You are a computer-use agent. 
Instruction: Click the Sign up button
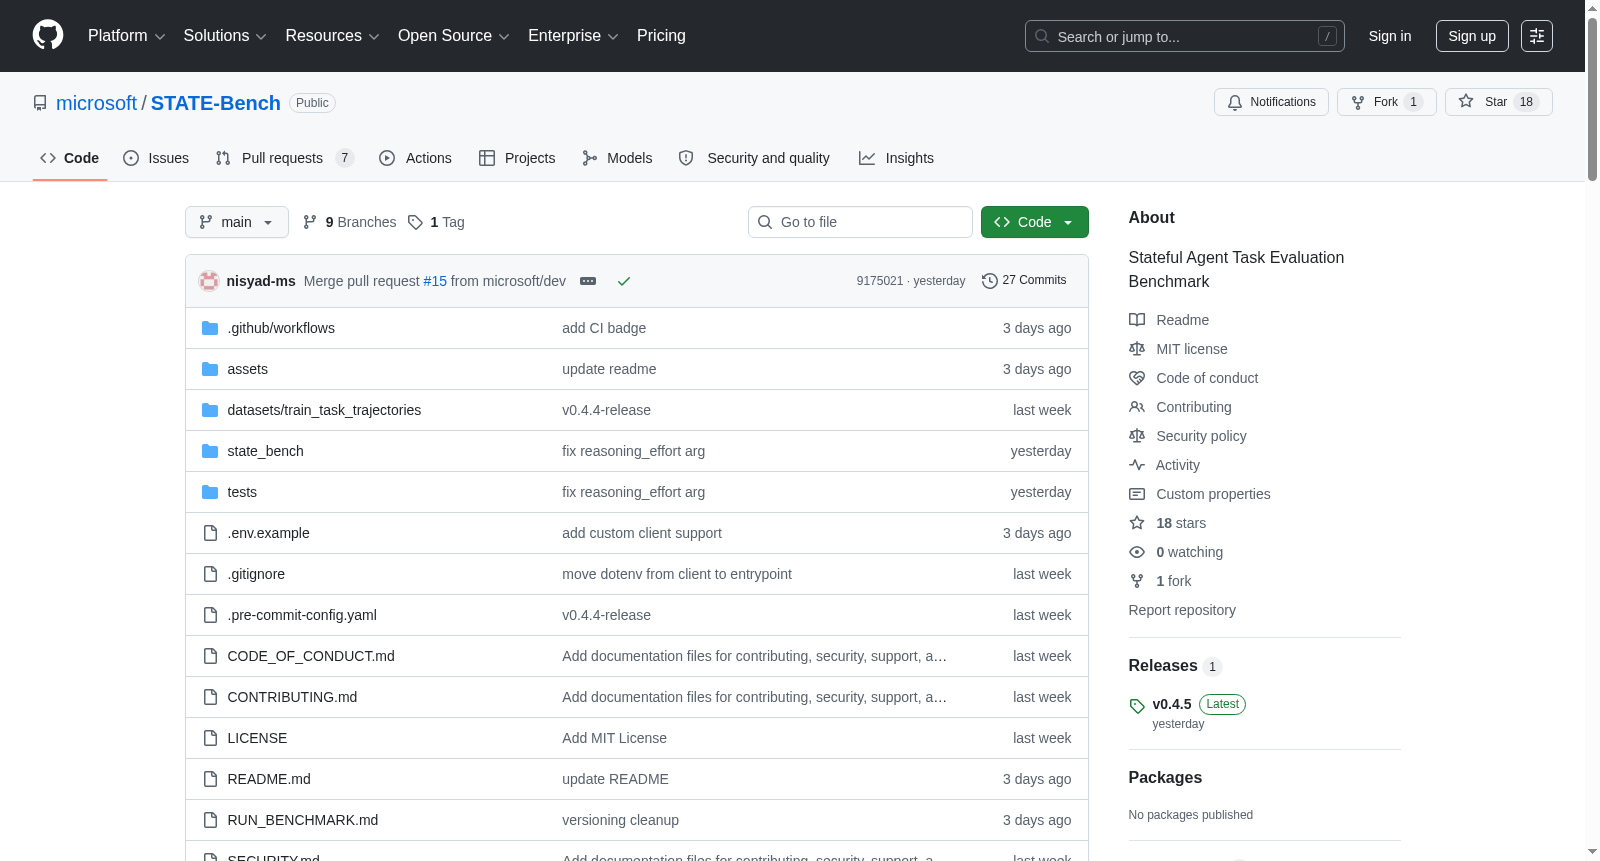1472,36
